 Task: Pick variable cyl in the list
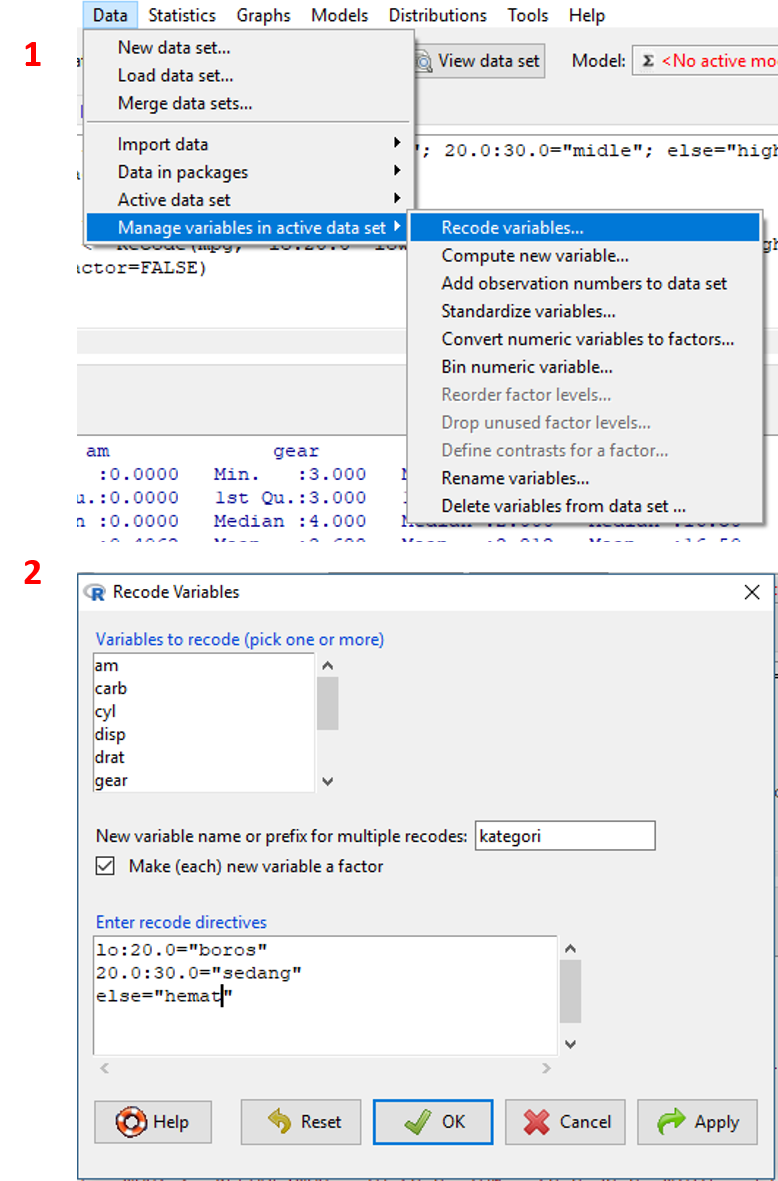tap(203, 711)
